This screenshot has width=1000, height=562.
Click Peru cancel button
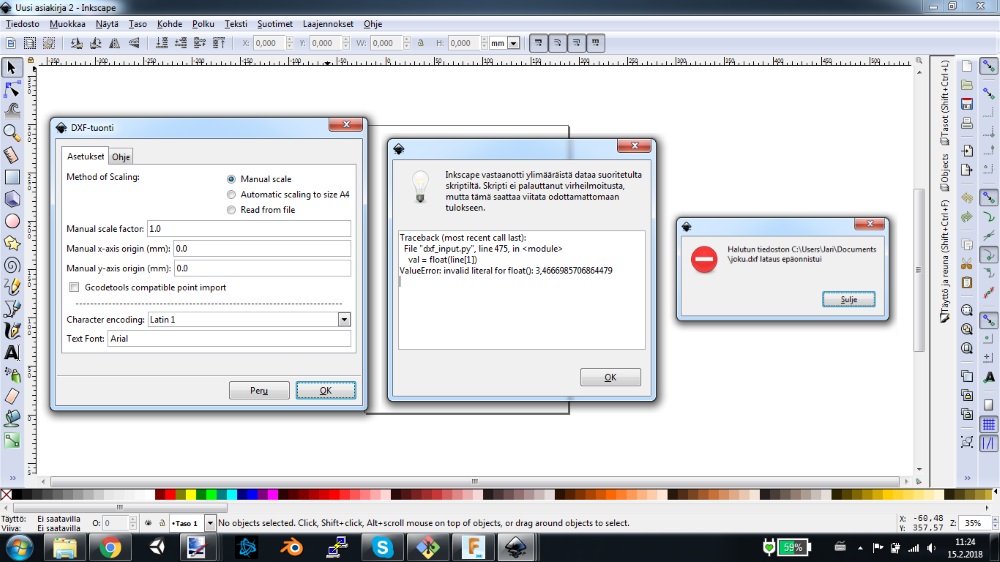pos(259,390)
